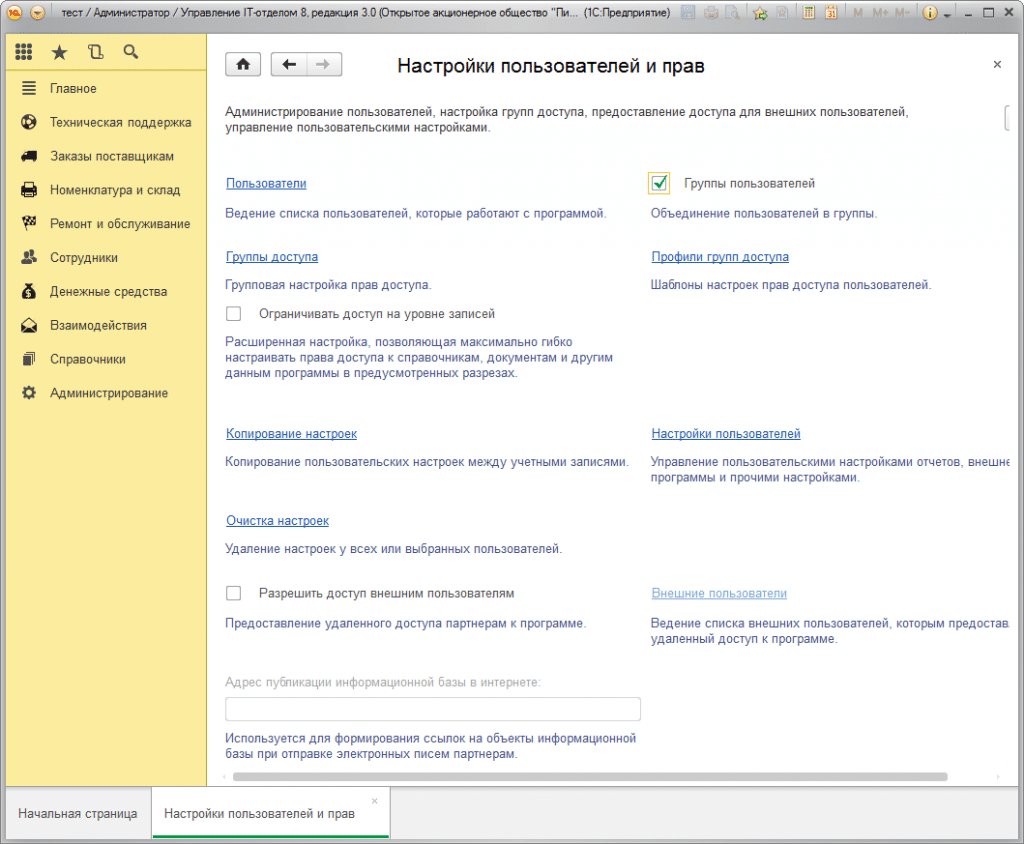Expand dropdown arrow next to Info icon
The image size is (1024, 844).
[946, 14]
